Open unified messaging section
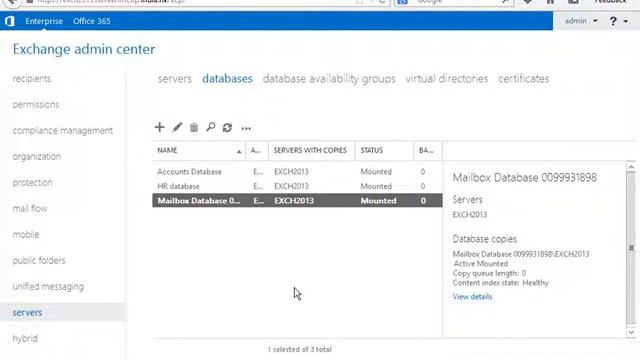The height and width of the screenshot is (360, 640). 48,287
